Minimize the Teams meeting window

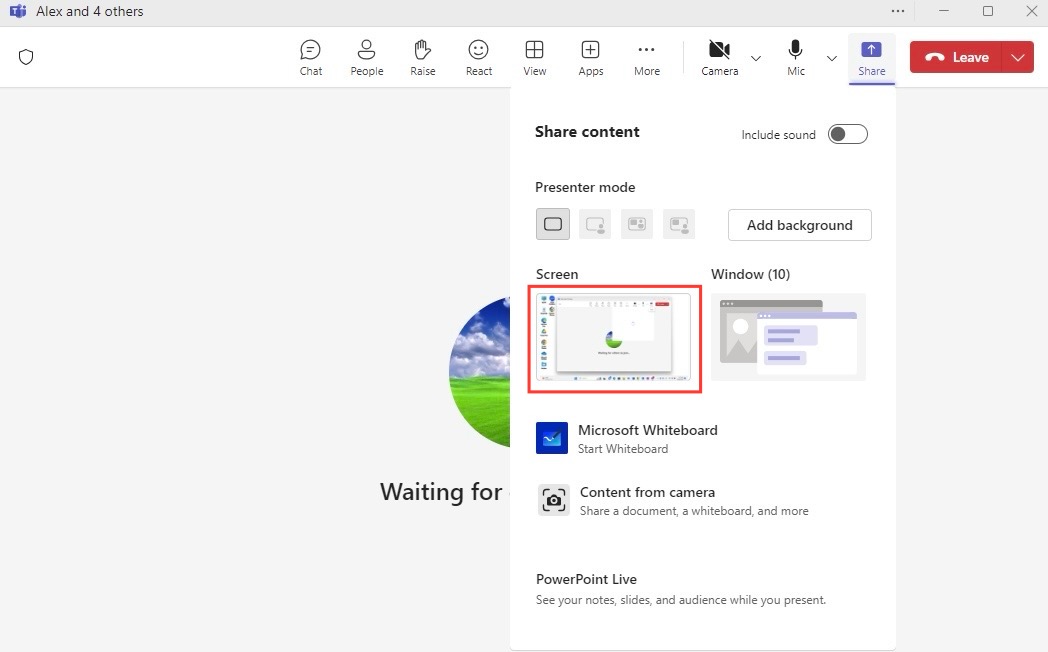tap(944, 11)
